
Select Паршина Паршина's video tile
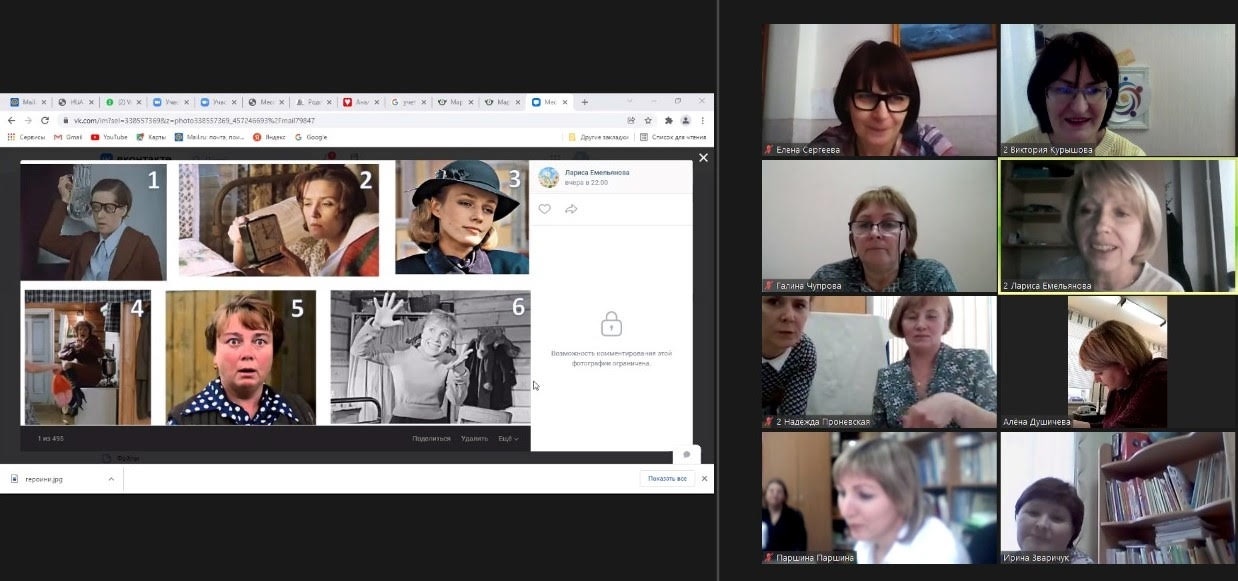(879, 498)
